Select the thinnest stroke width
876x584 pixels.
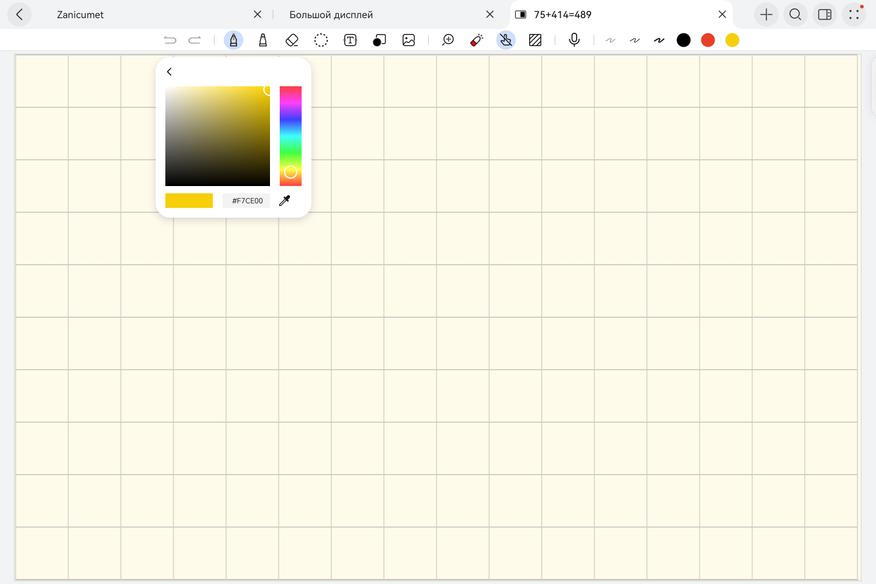[x=610, y=40]
